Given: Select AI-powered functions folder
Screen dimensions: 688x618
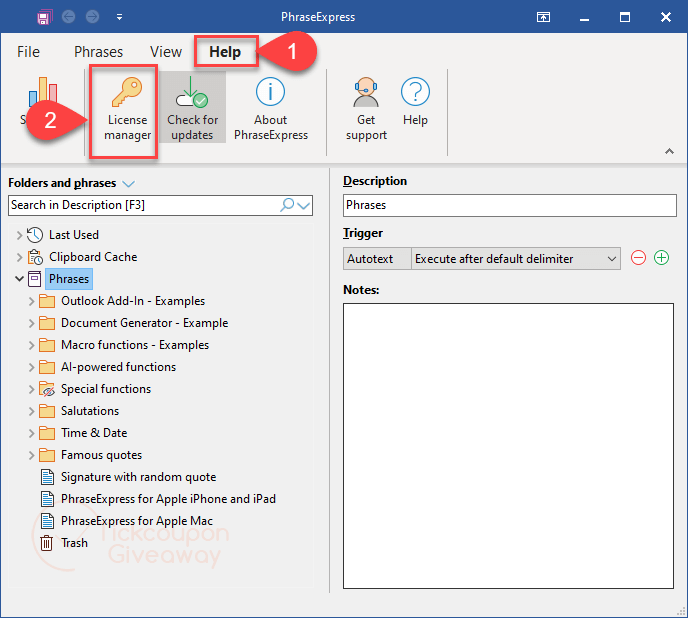Looking at the screenshot, I should pos(118,366).
